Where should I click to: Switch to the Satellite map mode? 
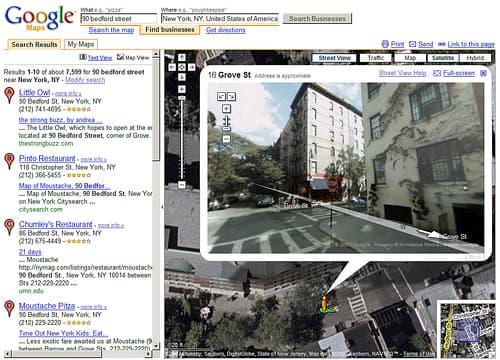point(443,58)
